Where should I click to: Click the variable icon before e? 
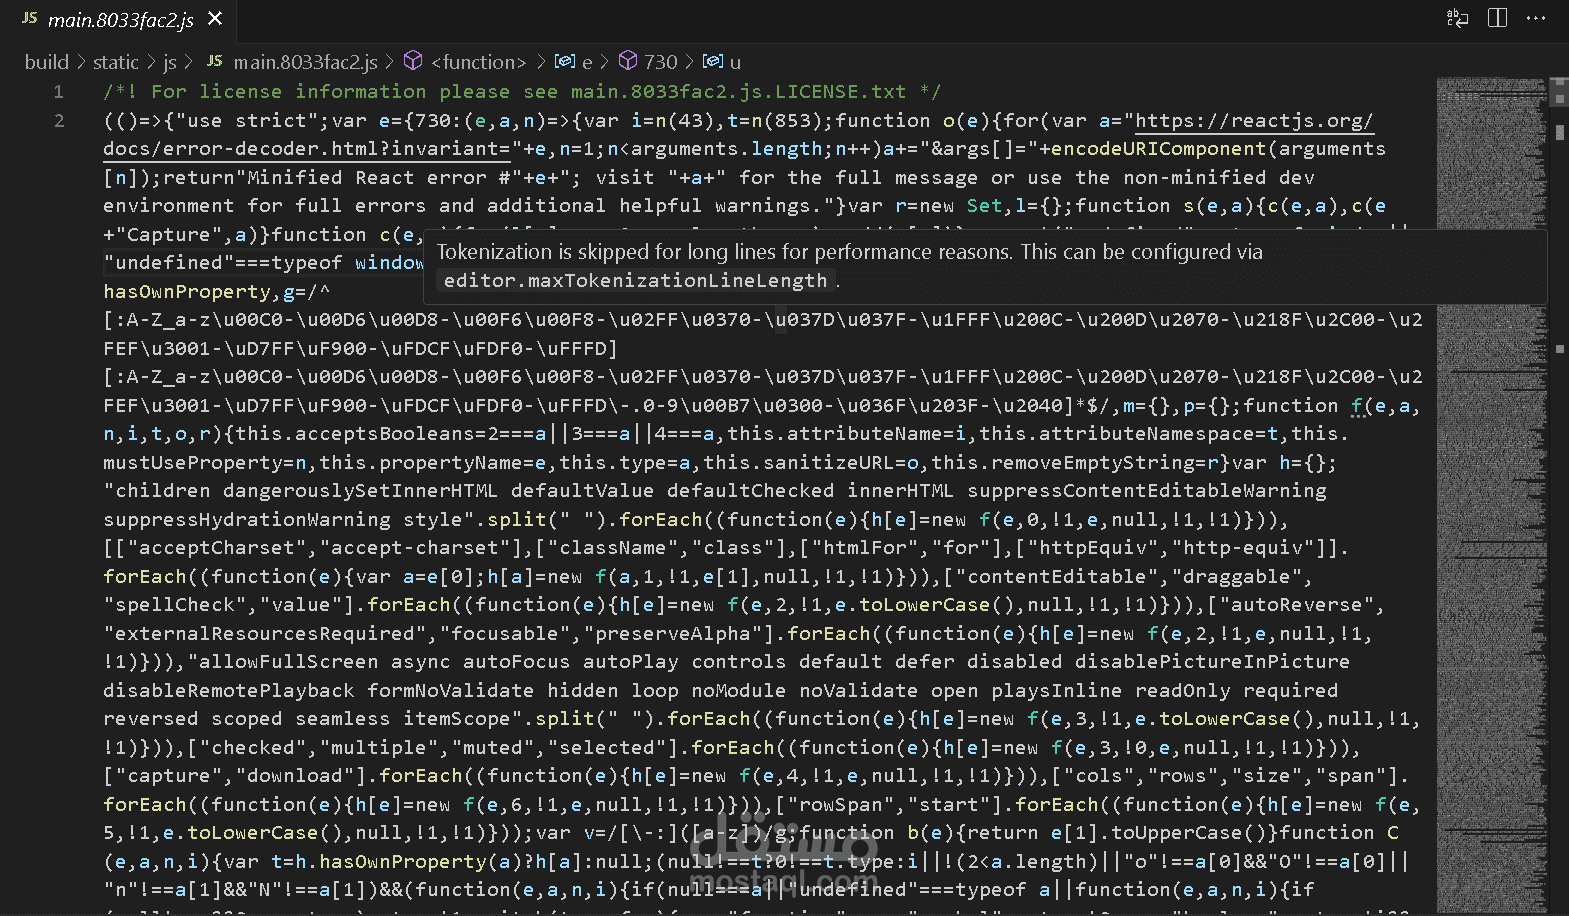(565, 61)
